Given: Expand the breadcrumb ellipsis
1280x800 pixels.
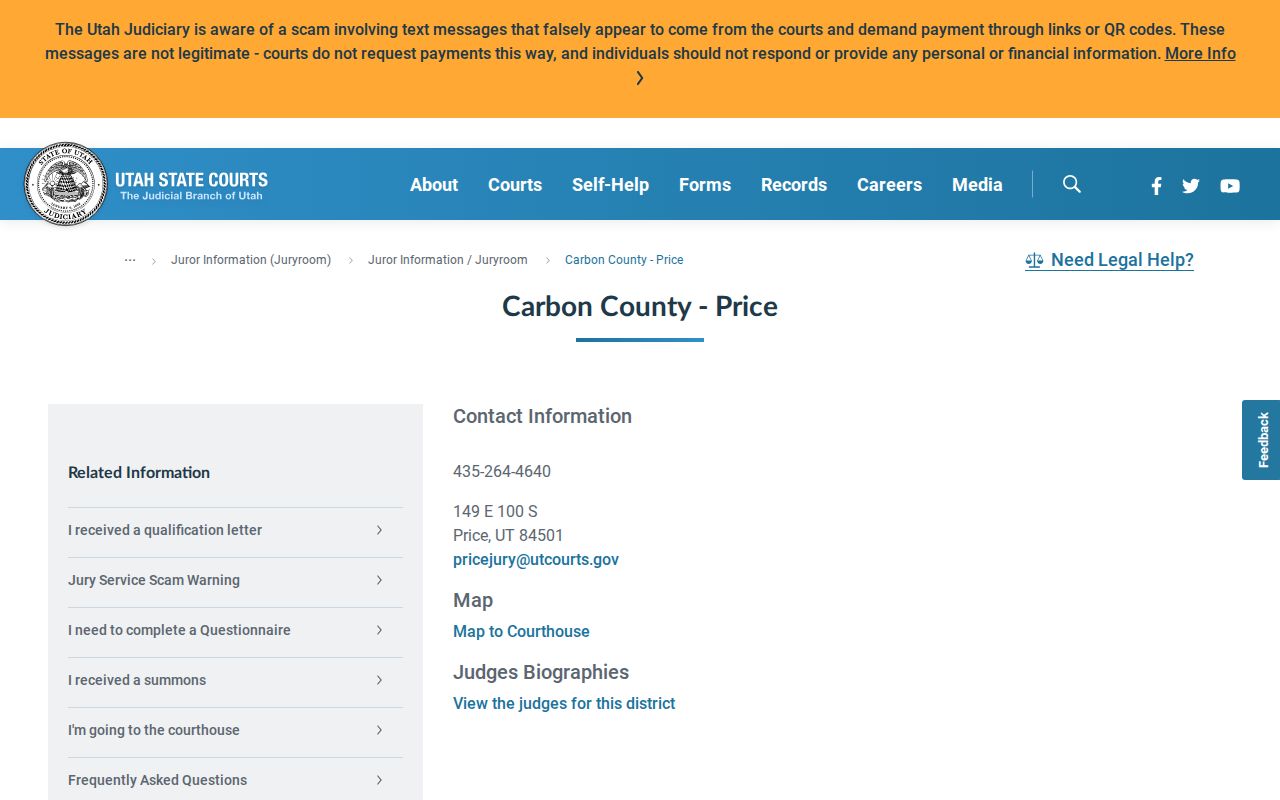Looking at the screenshot, I should pos(130,260).
